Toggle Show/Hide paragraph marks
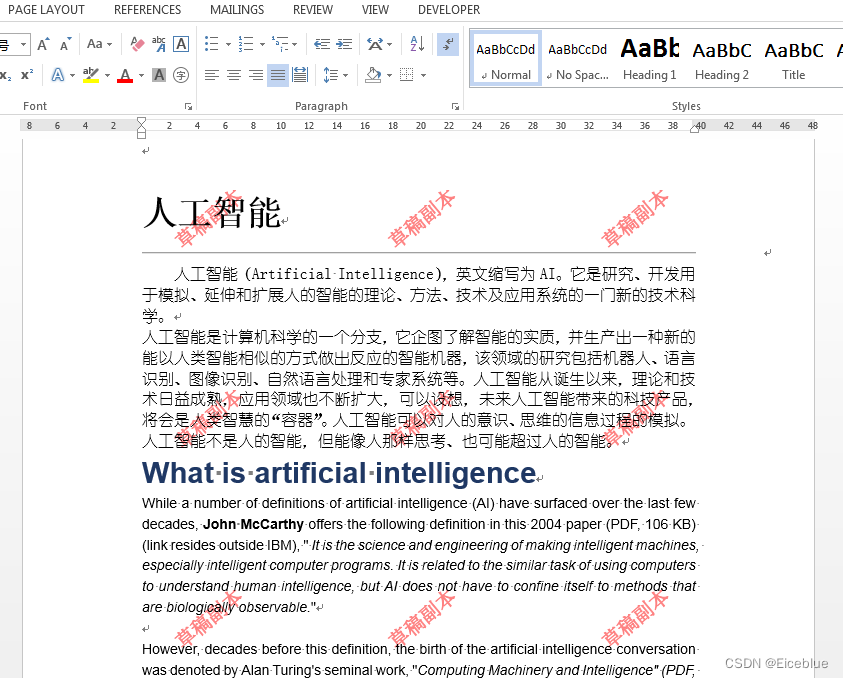The image size is (843, 678). (x=448, y=44)
